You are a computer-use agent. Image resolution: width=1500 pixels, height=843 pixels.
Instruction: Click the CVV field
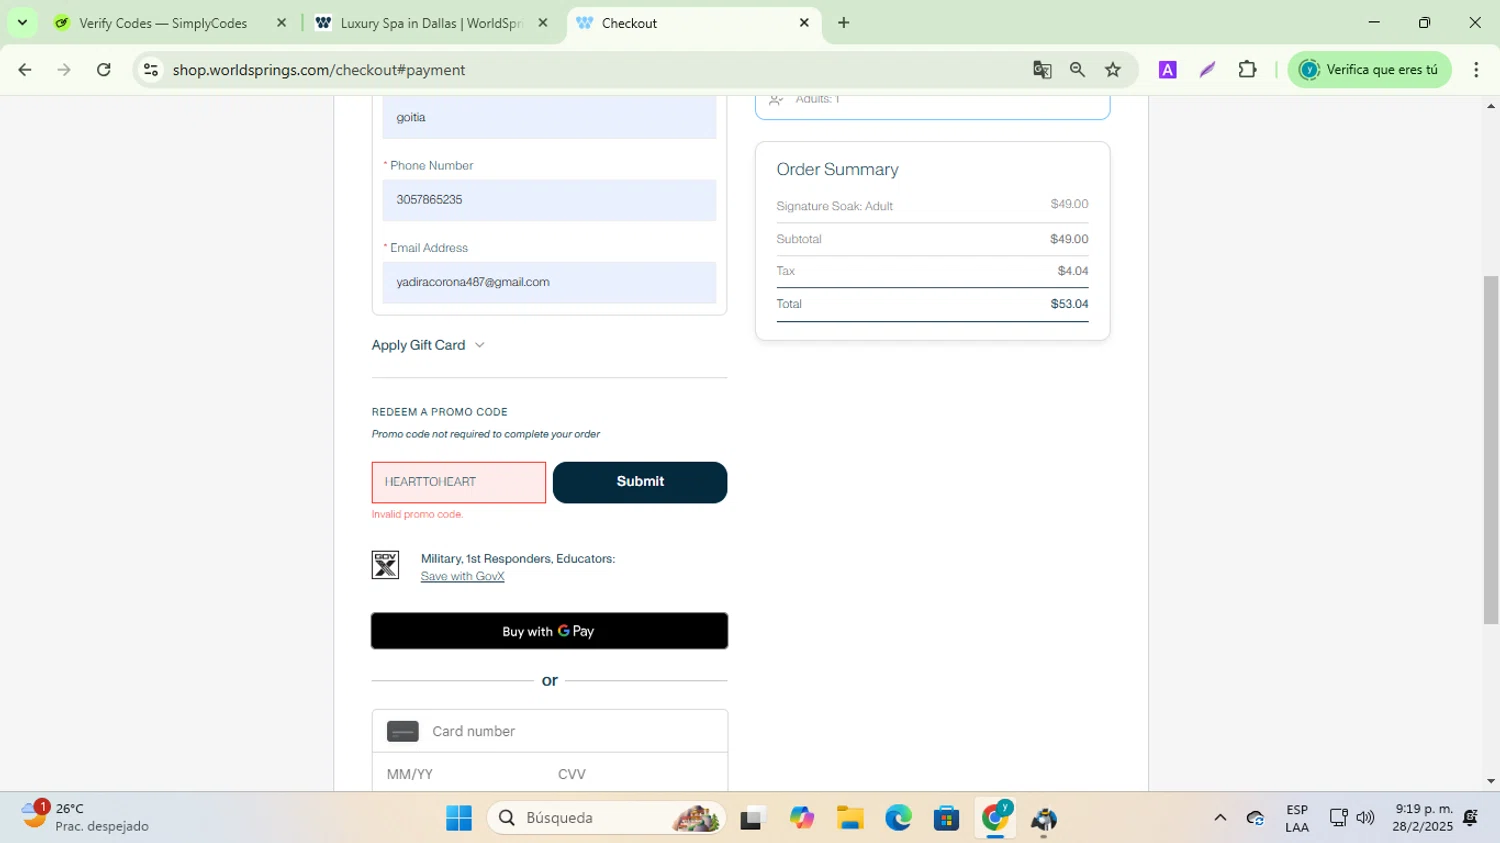pos(635,774)
